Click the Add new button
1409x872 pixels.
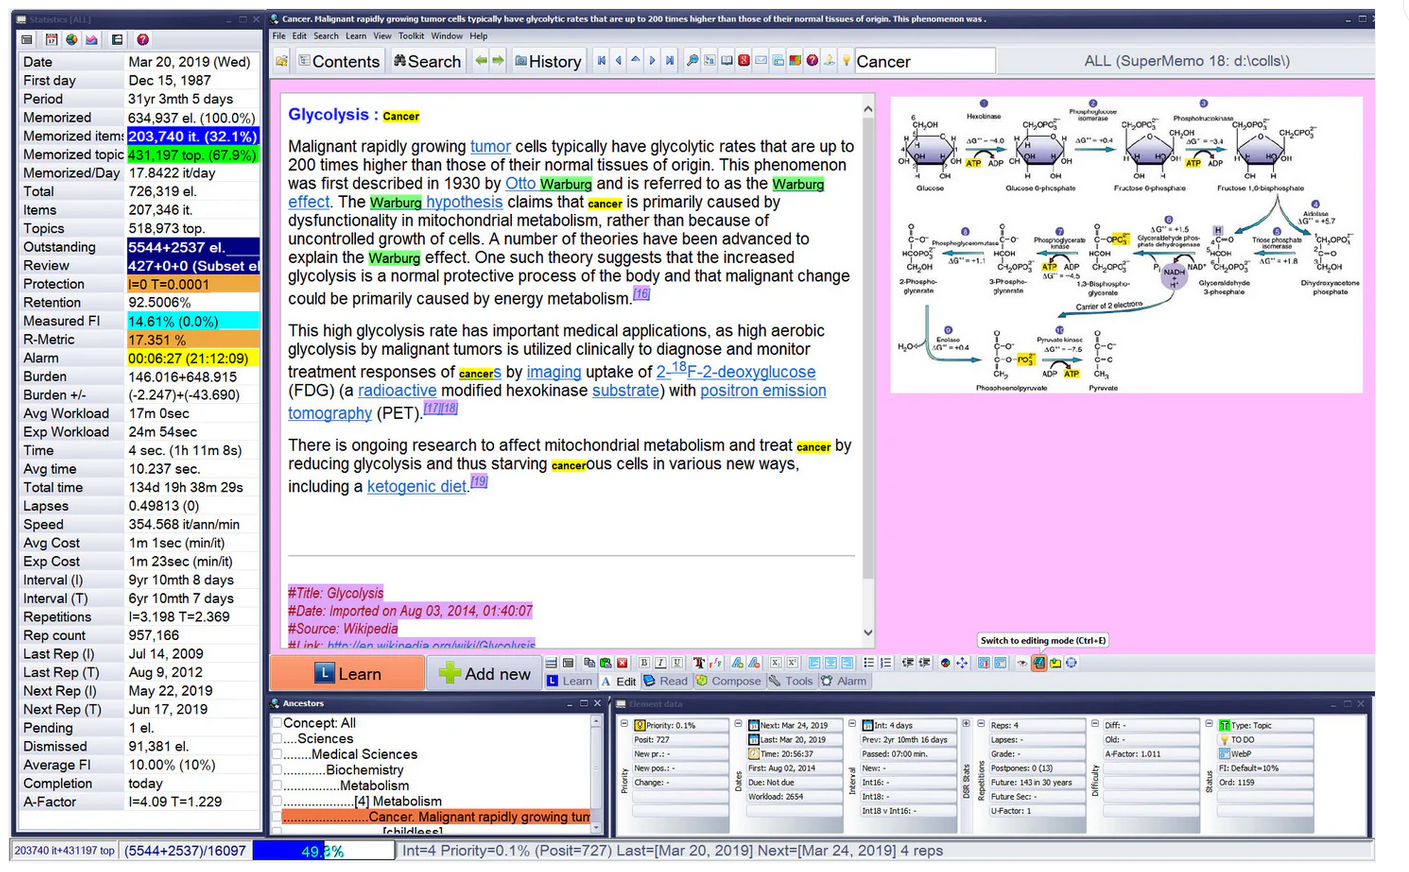pyautogui.click(x=484, y=674)
